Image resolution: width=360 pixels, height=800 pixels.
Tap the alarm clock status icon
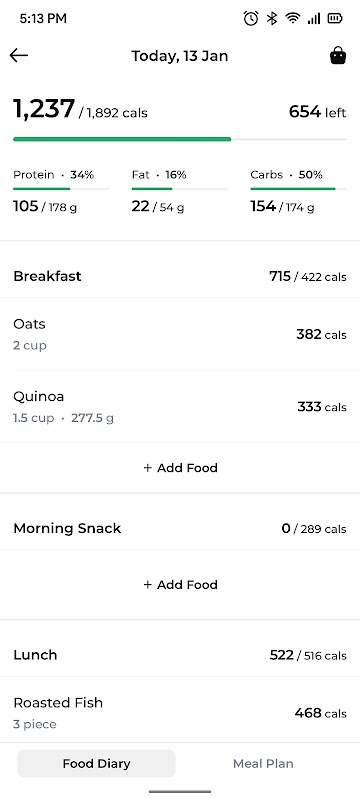(x=250, y=19)
